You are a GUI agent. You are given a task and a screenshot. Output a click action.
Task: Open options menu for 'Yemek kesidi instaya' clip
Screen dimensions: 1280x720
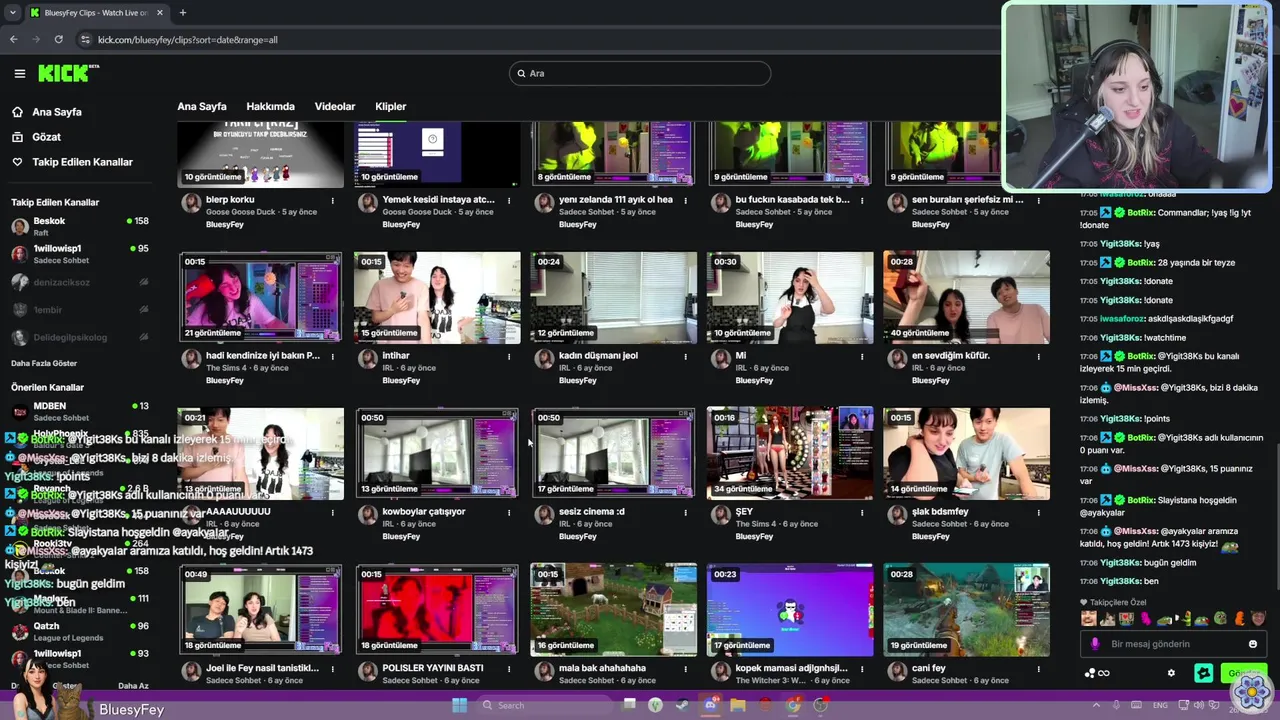pos(509,200)
